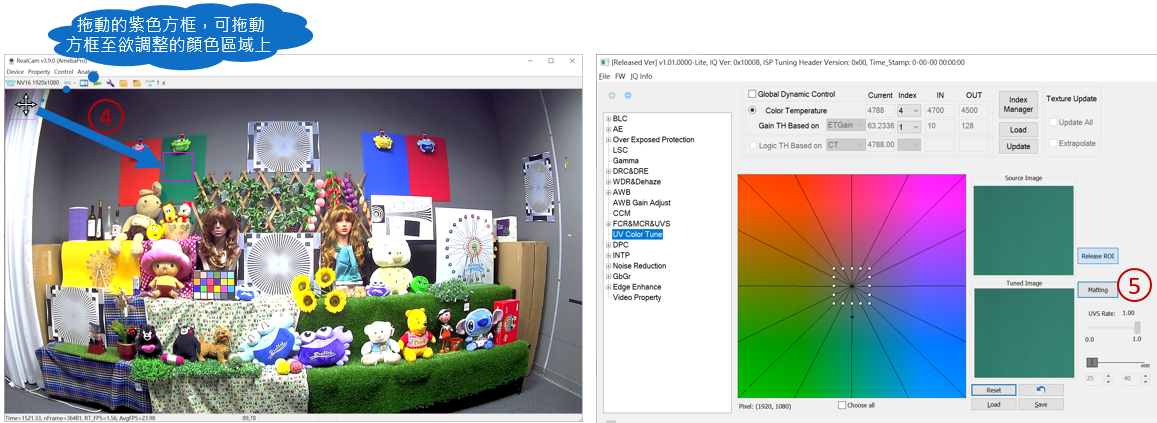Open the Color Temperature Index dropdown

[x=909, y=110]
